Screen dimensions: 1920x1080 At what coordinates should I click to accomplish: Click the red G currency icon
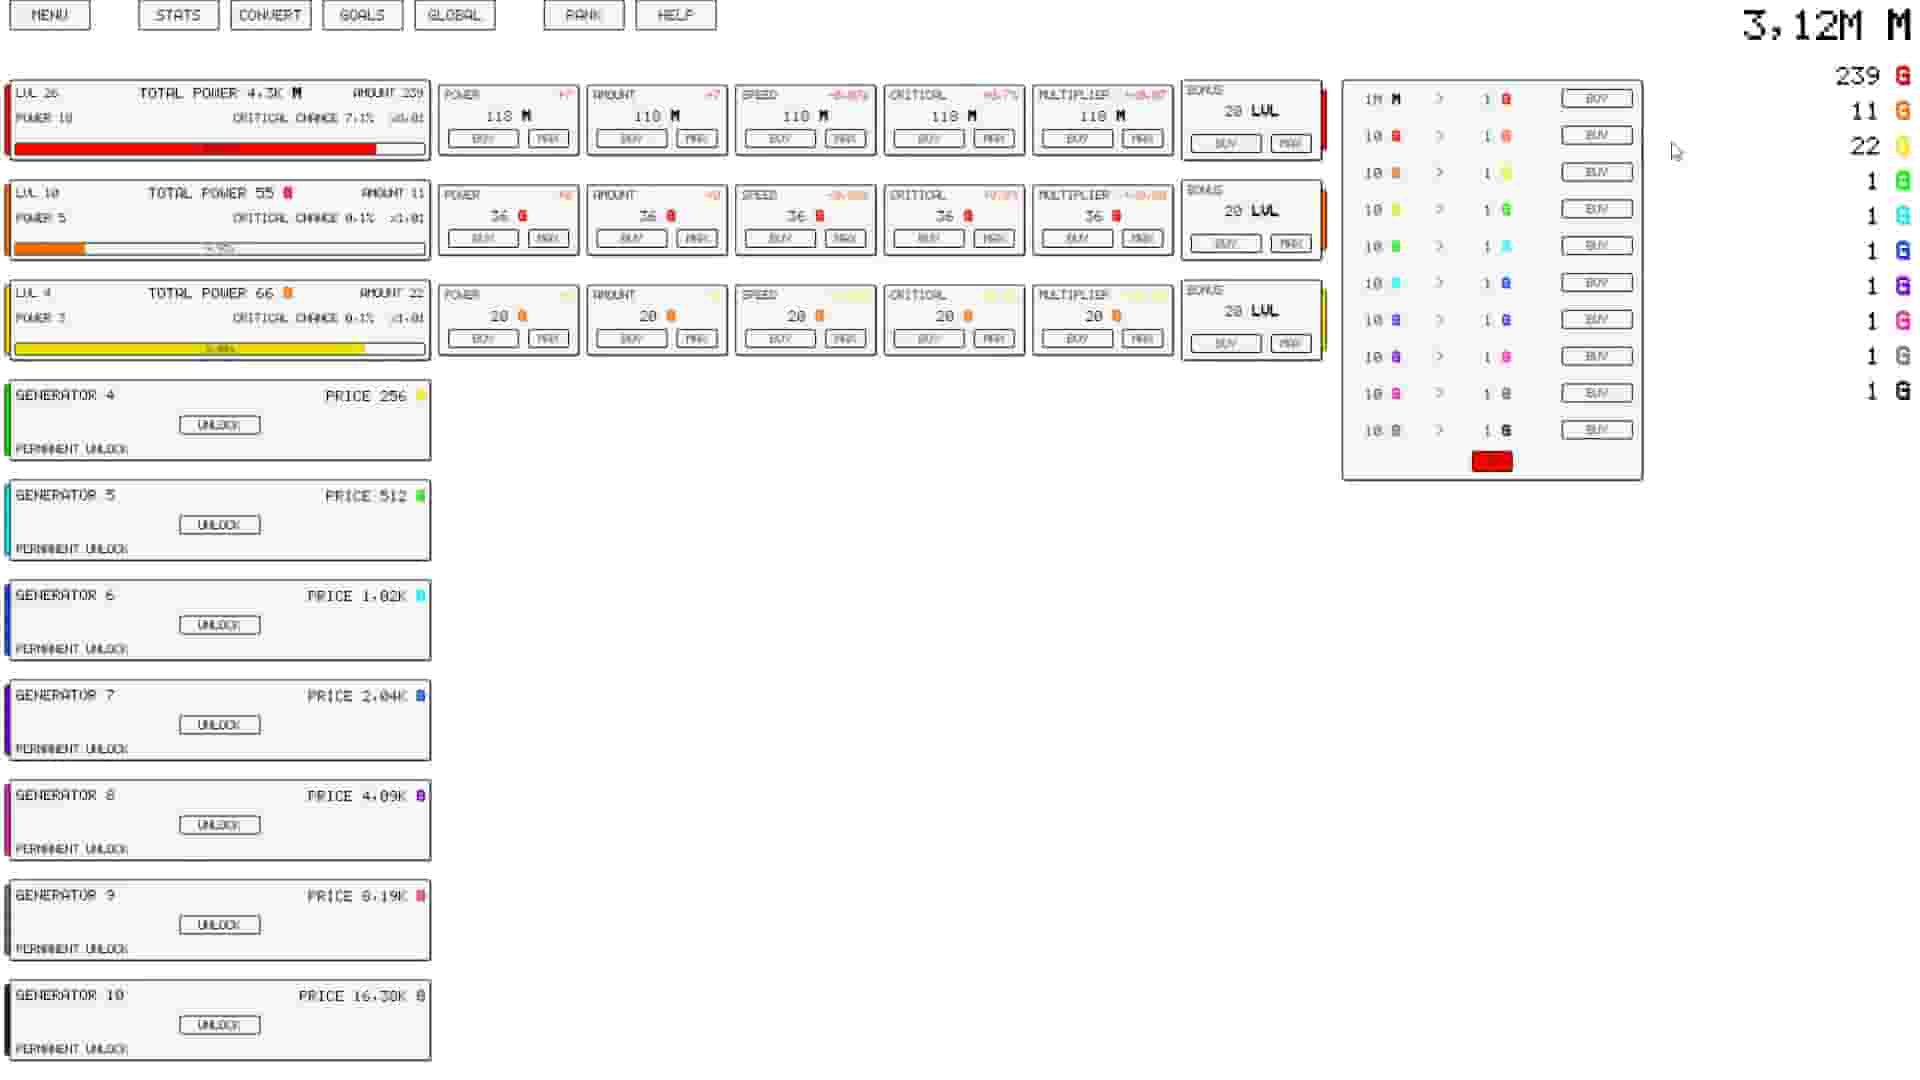1902,76
